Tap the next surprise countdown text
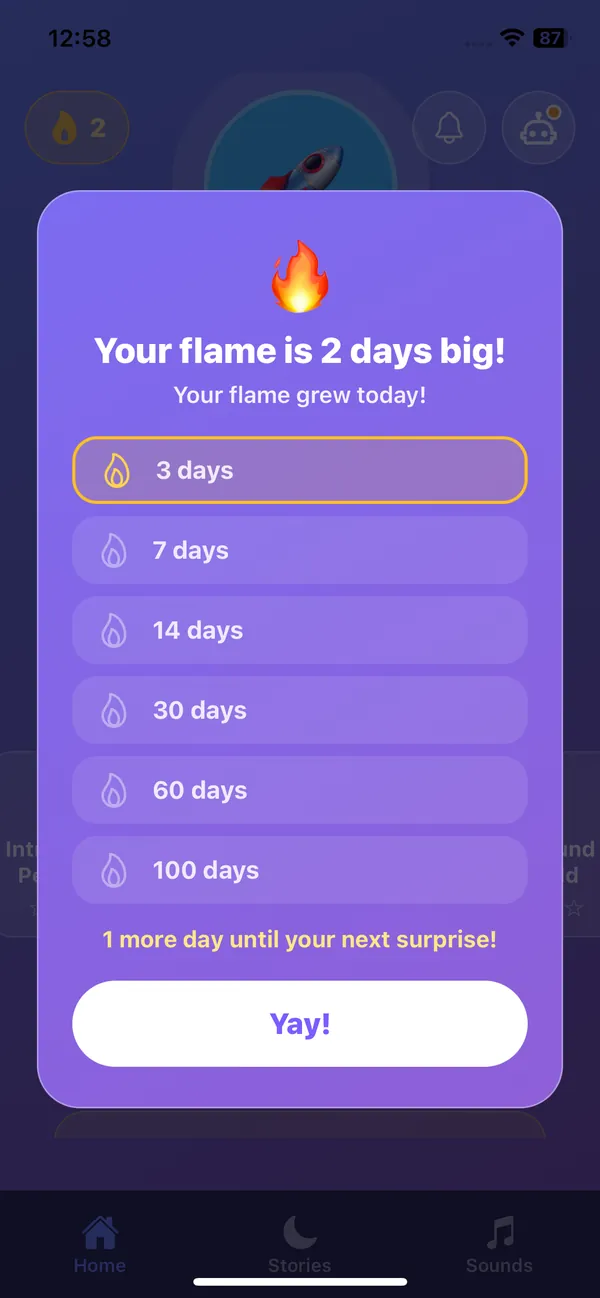 300,940
